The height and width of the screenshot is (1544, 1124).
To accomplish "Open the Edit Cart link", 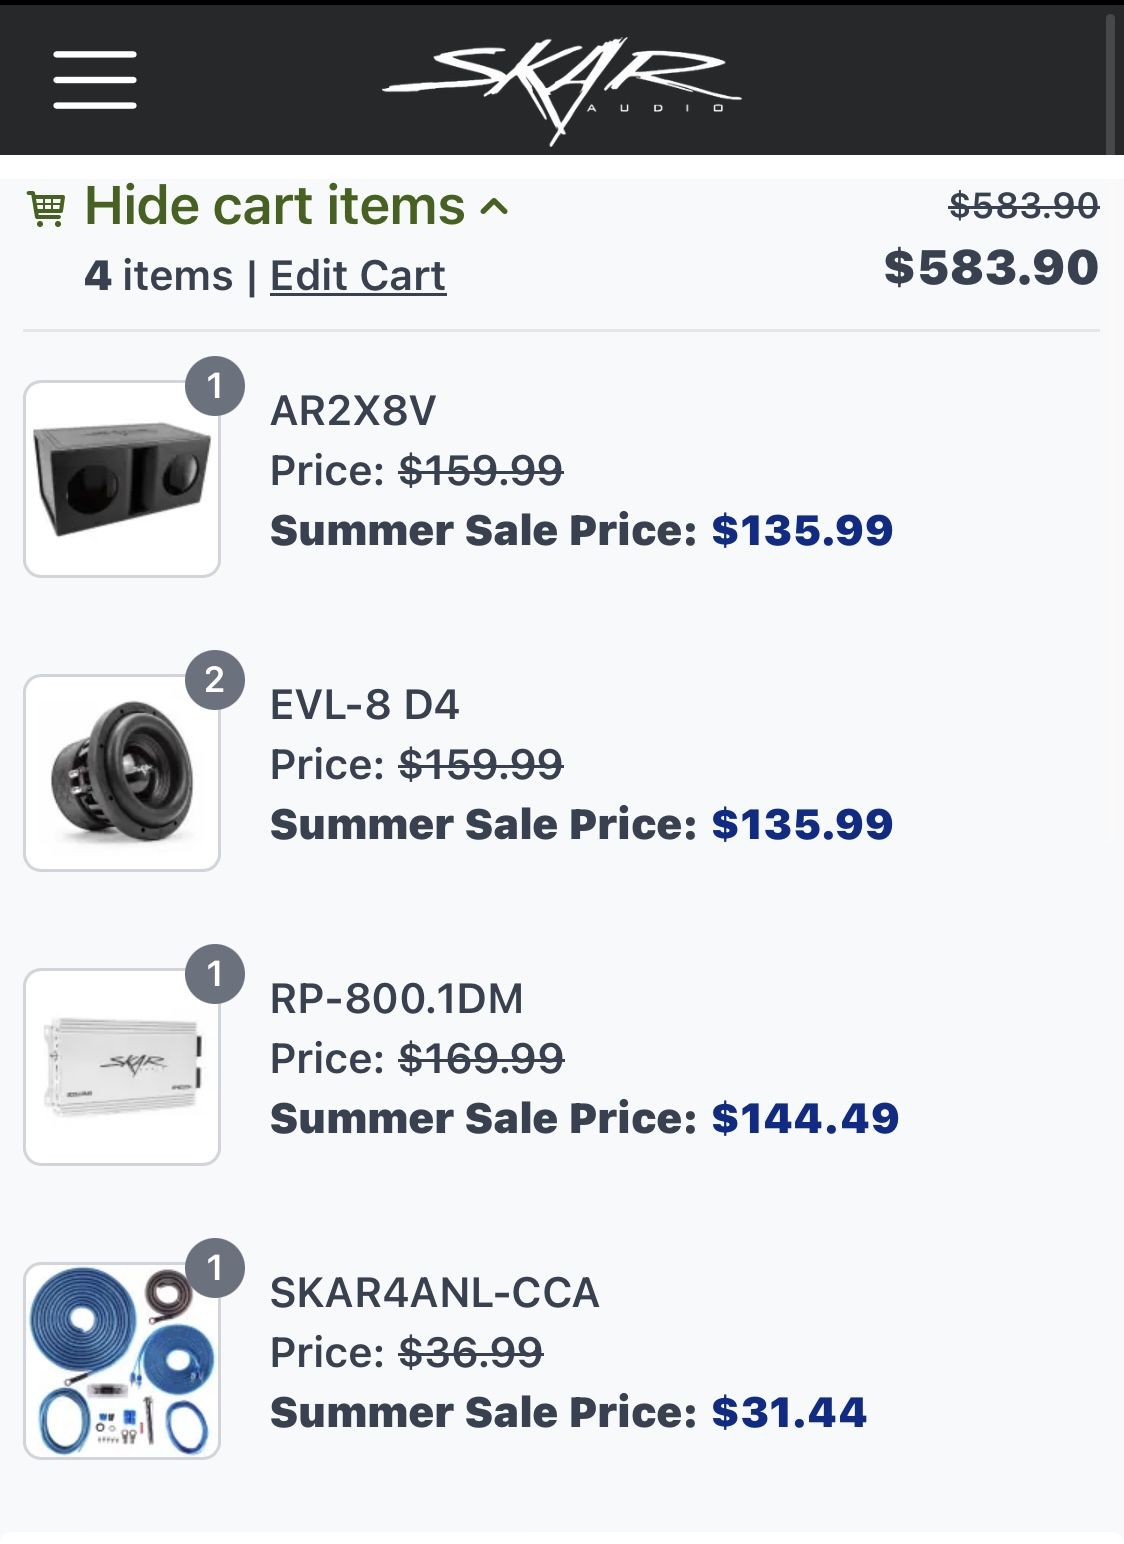I will (x=357, y=276).
